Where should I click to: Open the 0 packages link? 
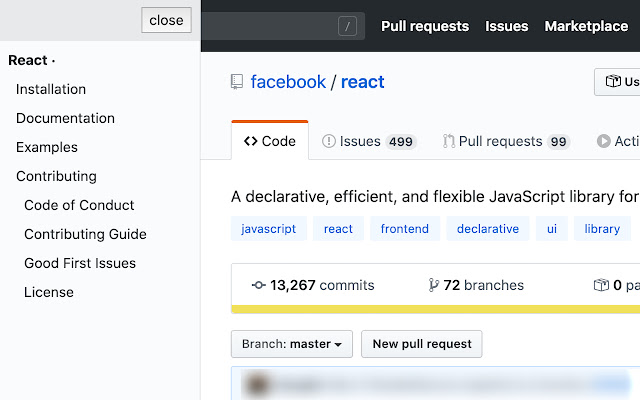tap(617, 285)
